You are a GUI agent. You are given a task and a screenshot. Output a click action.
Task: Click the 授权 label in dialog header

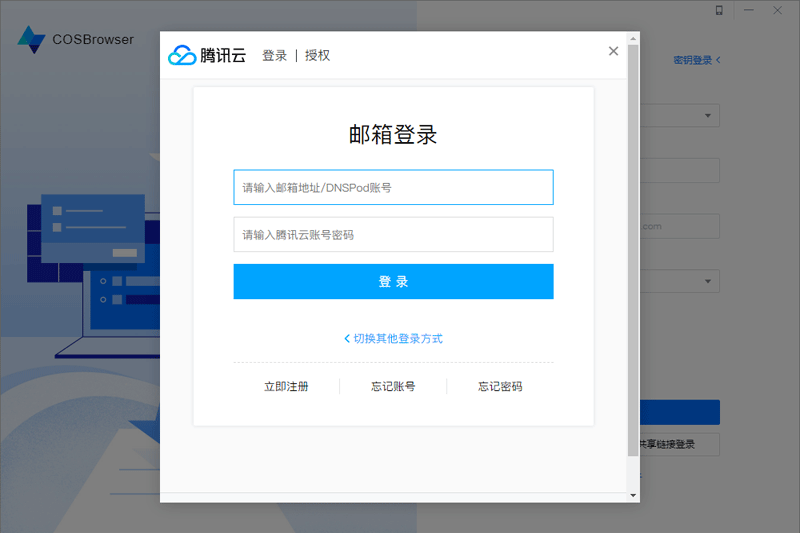coord(317,56)
